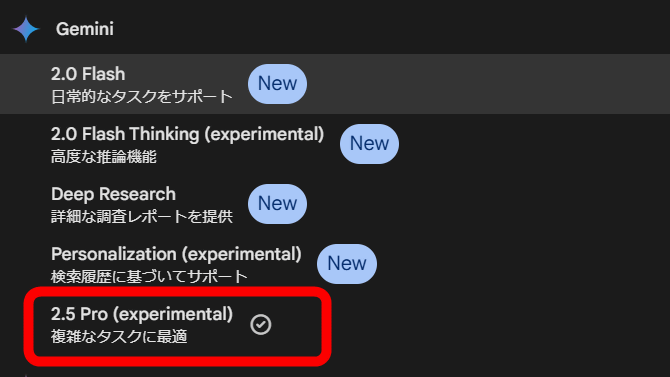Click the 2.0 Flash title label
The image size is (670, 377).
[88, 74]
